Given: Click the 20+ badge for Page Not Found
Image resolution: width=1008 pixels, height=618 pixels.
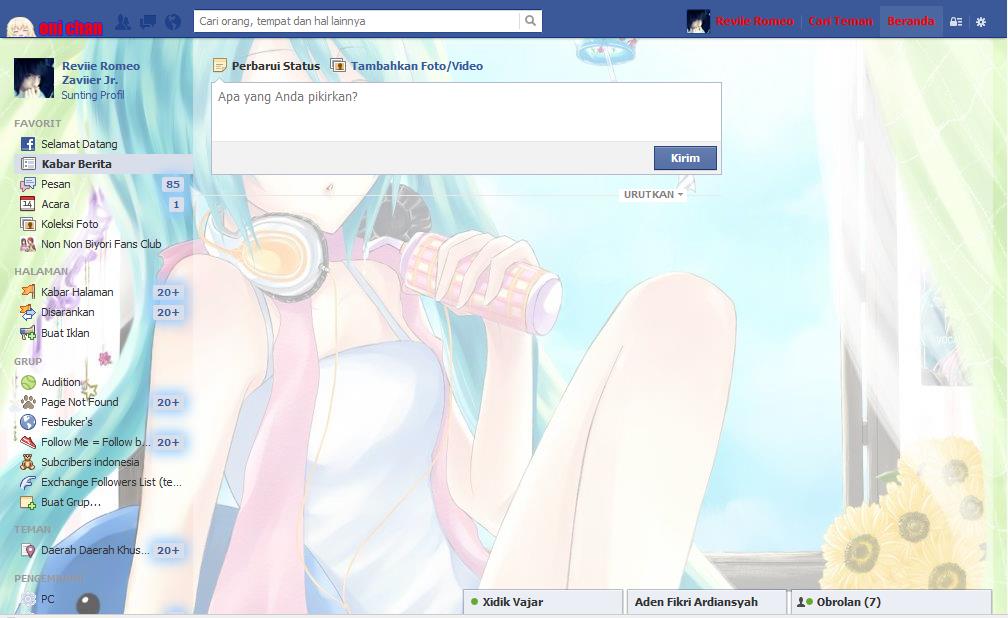Looking at the screenshot, I should (168, 403).
